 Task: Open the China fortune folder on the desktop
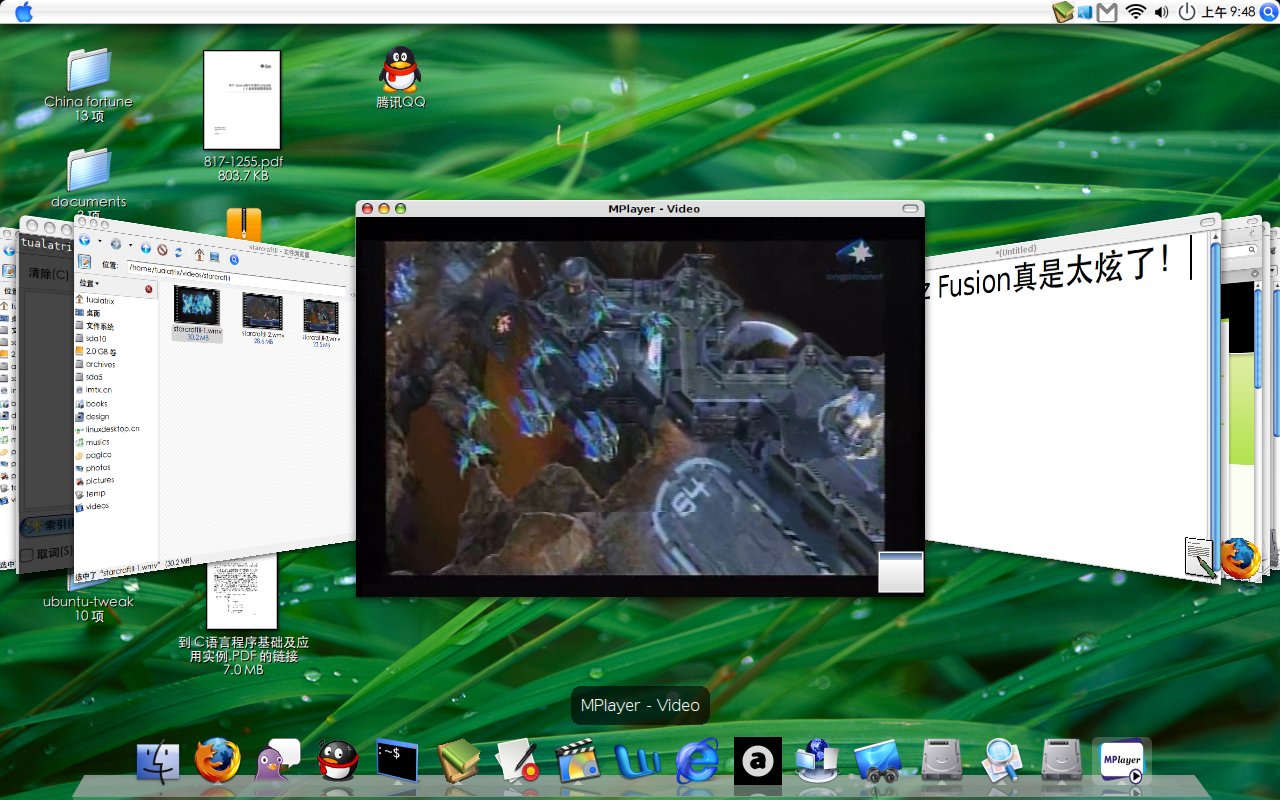pos(88,84)
